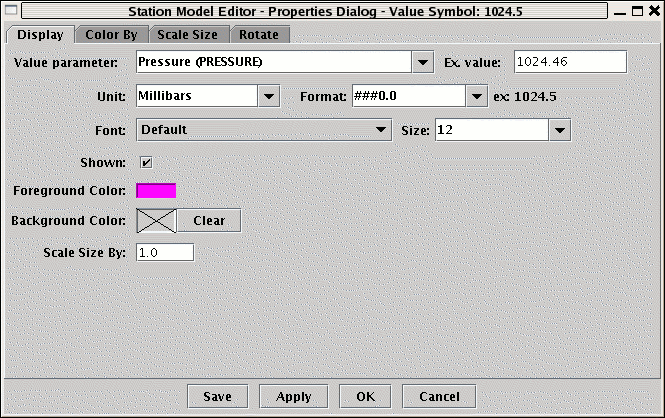The image size is (665, 418).
Task: Click the empty Background Color swatch
Action: (156, 221)
